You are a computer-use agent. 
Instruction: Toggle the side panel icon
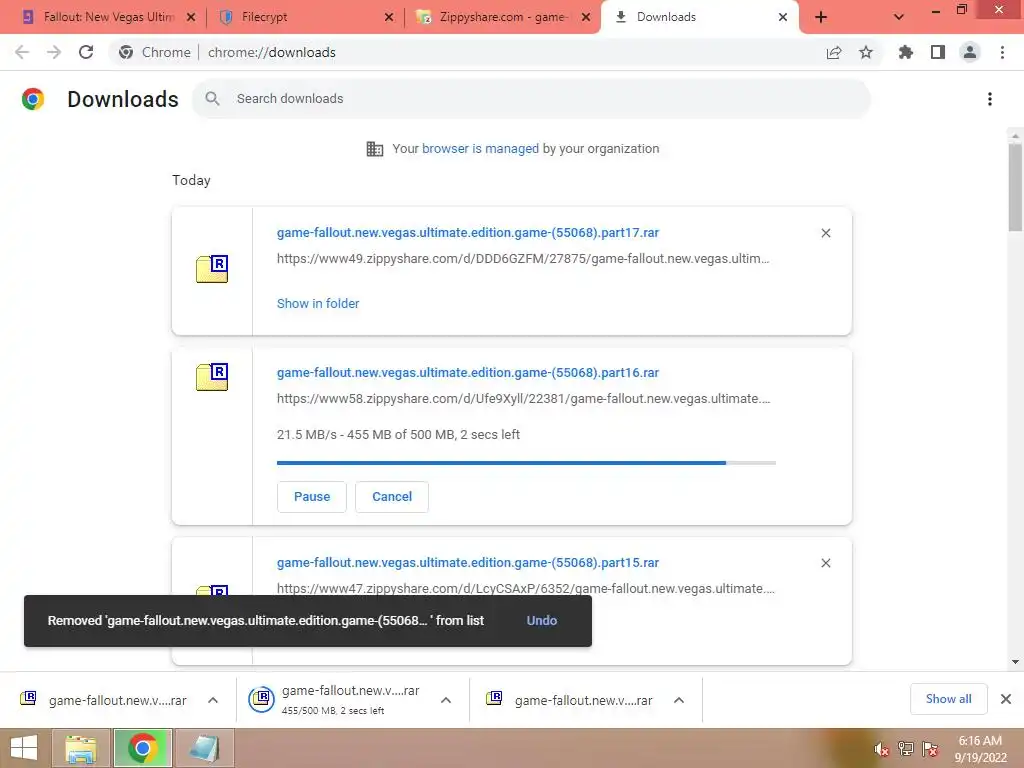pyautogui.click(x=938, y=52)
